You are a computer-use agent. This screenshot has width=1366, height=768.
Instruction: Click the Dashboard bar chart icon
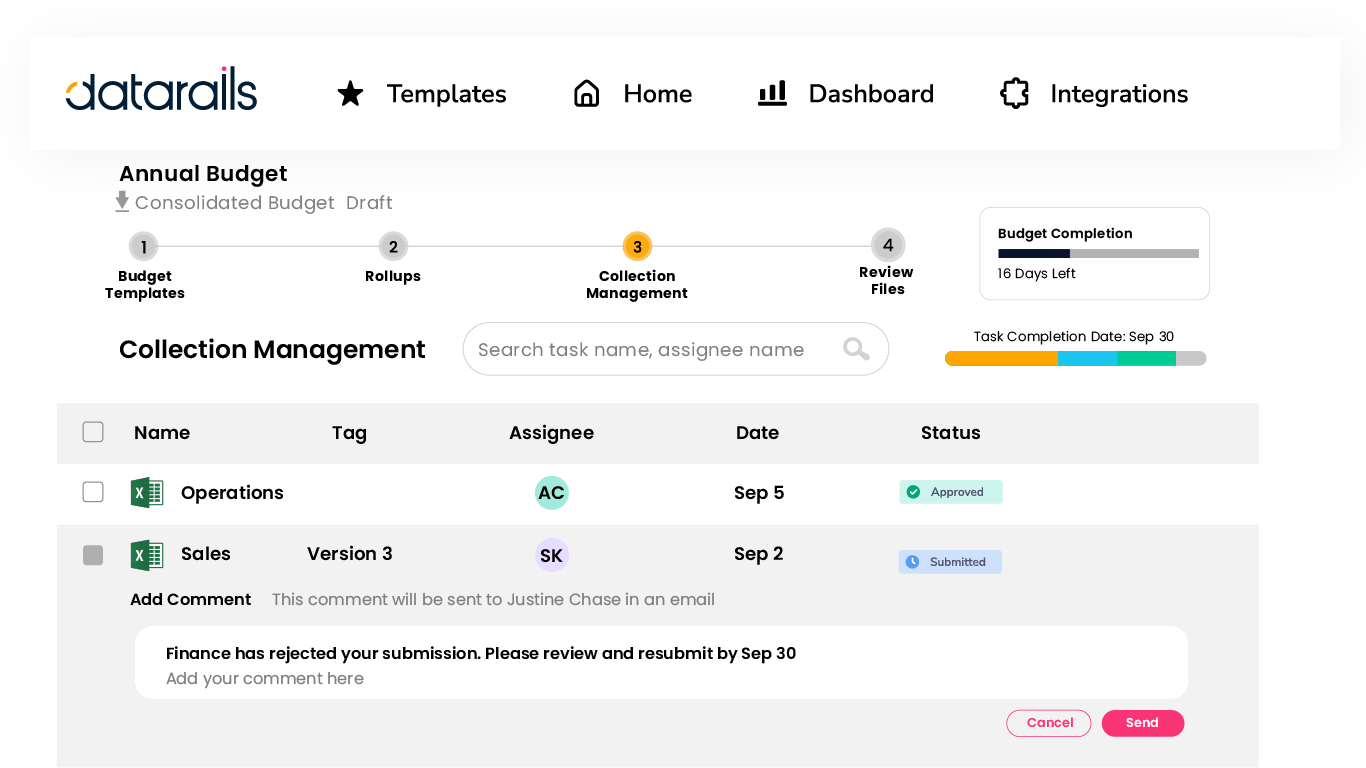[x=772, y=94]
